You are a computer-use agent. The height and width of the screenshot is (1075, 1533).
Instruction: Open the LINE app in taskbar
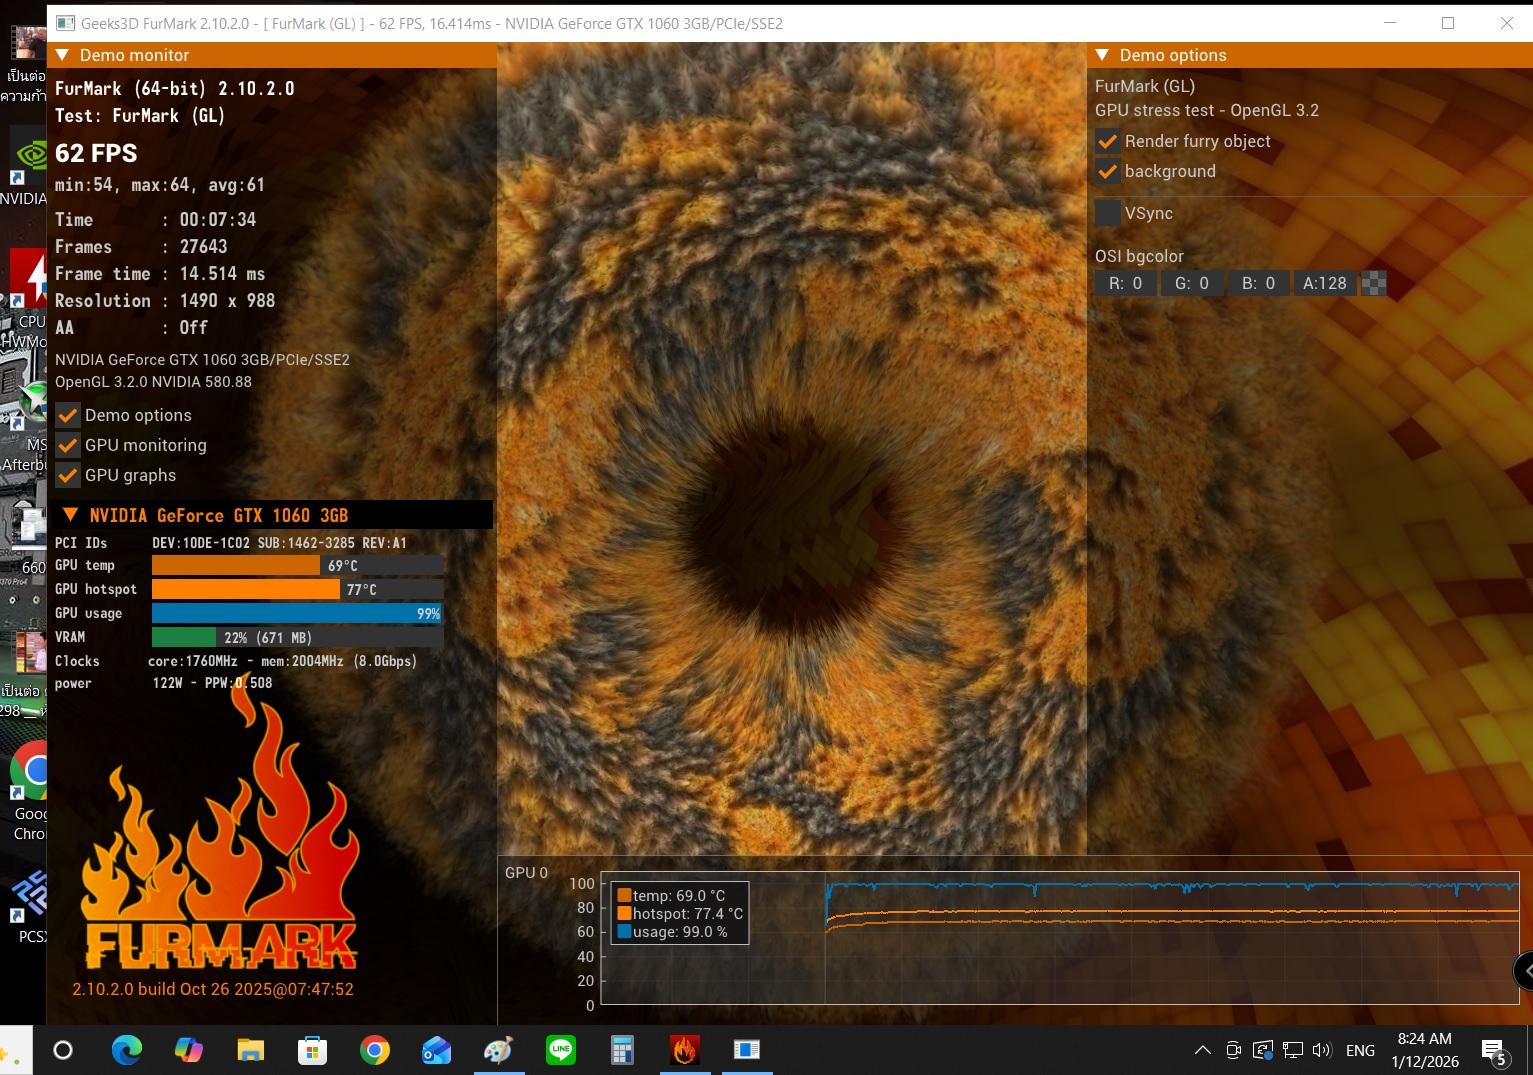pyautogui.click(x=561, y=1050)
